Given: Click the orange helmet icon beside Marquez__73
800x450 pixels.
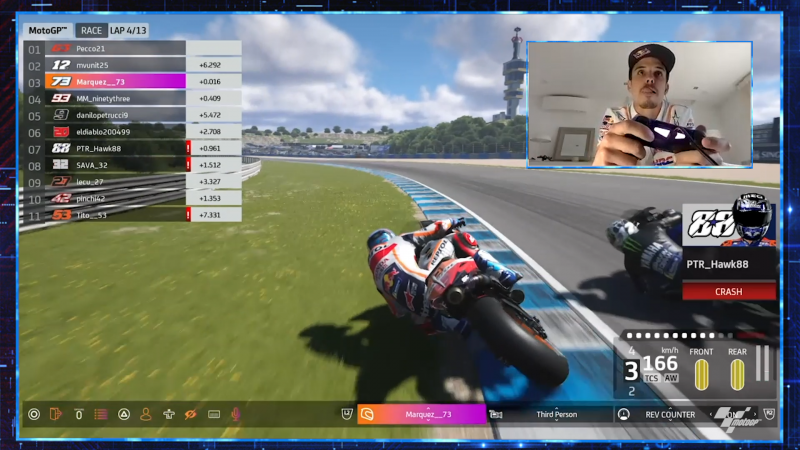Looking at the screenshot, I should click(367, 414).
